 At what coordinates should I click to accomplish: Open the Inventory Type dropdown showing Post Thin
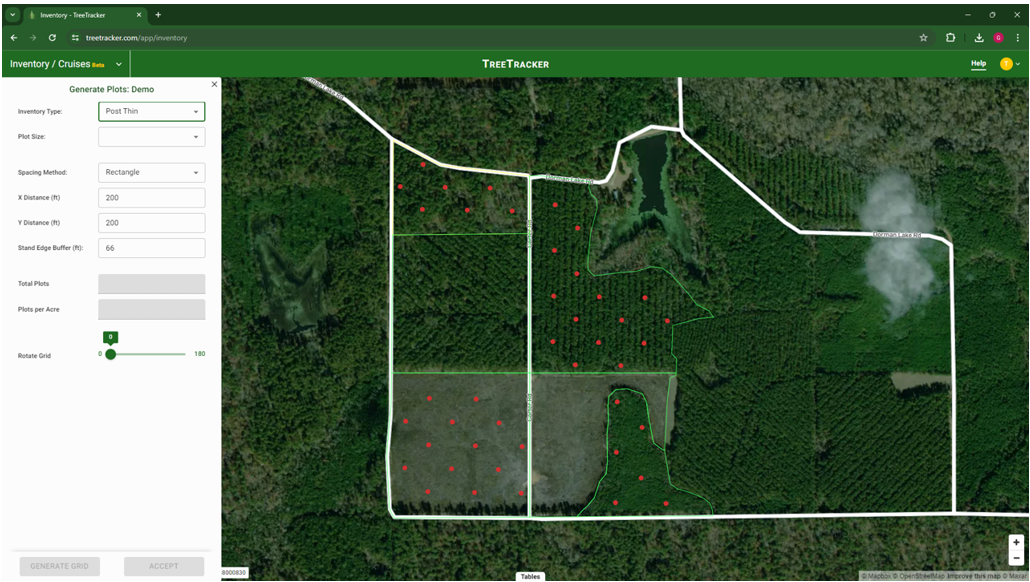[150, 111]
